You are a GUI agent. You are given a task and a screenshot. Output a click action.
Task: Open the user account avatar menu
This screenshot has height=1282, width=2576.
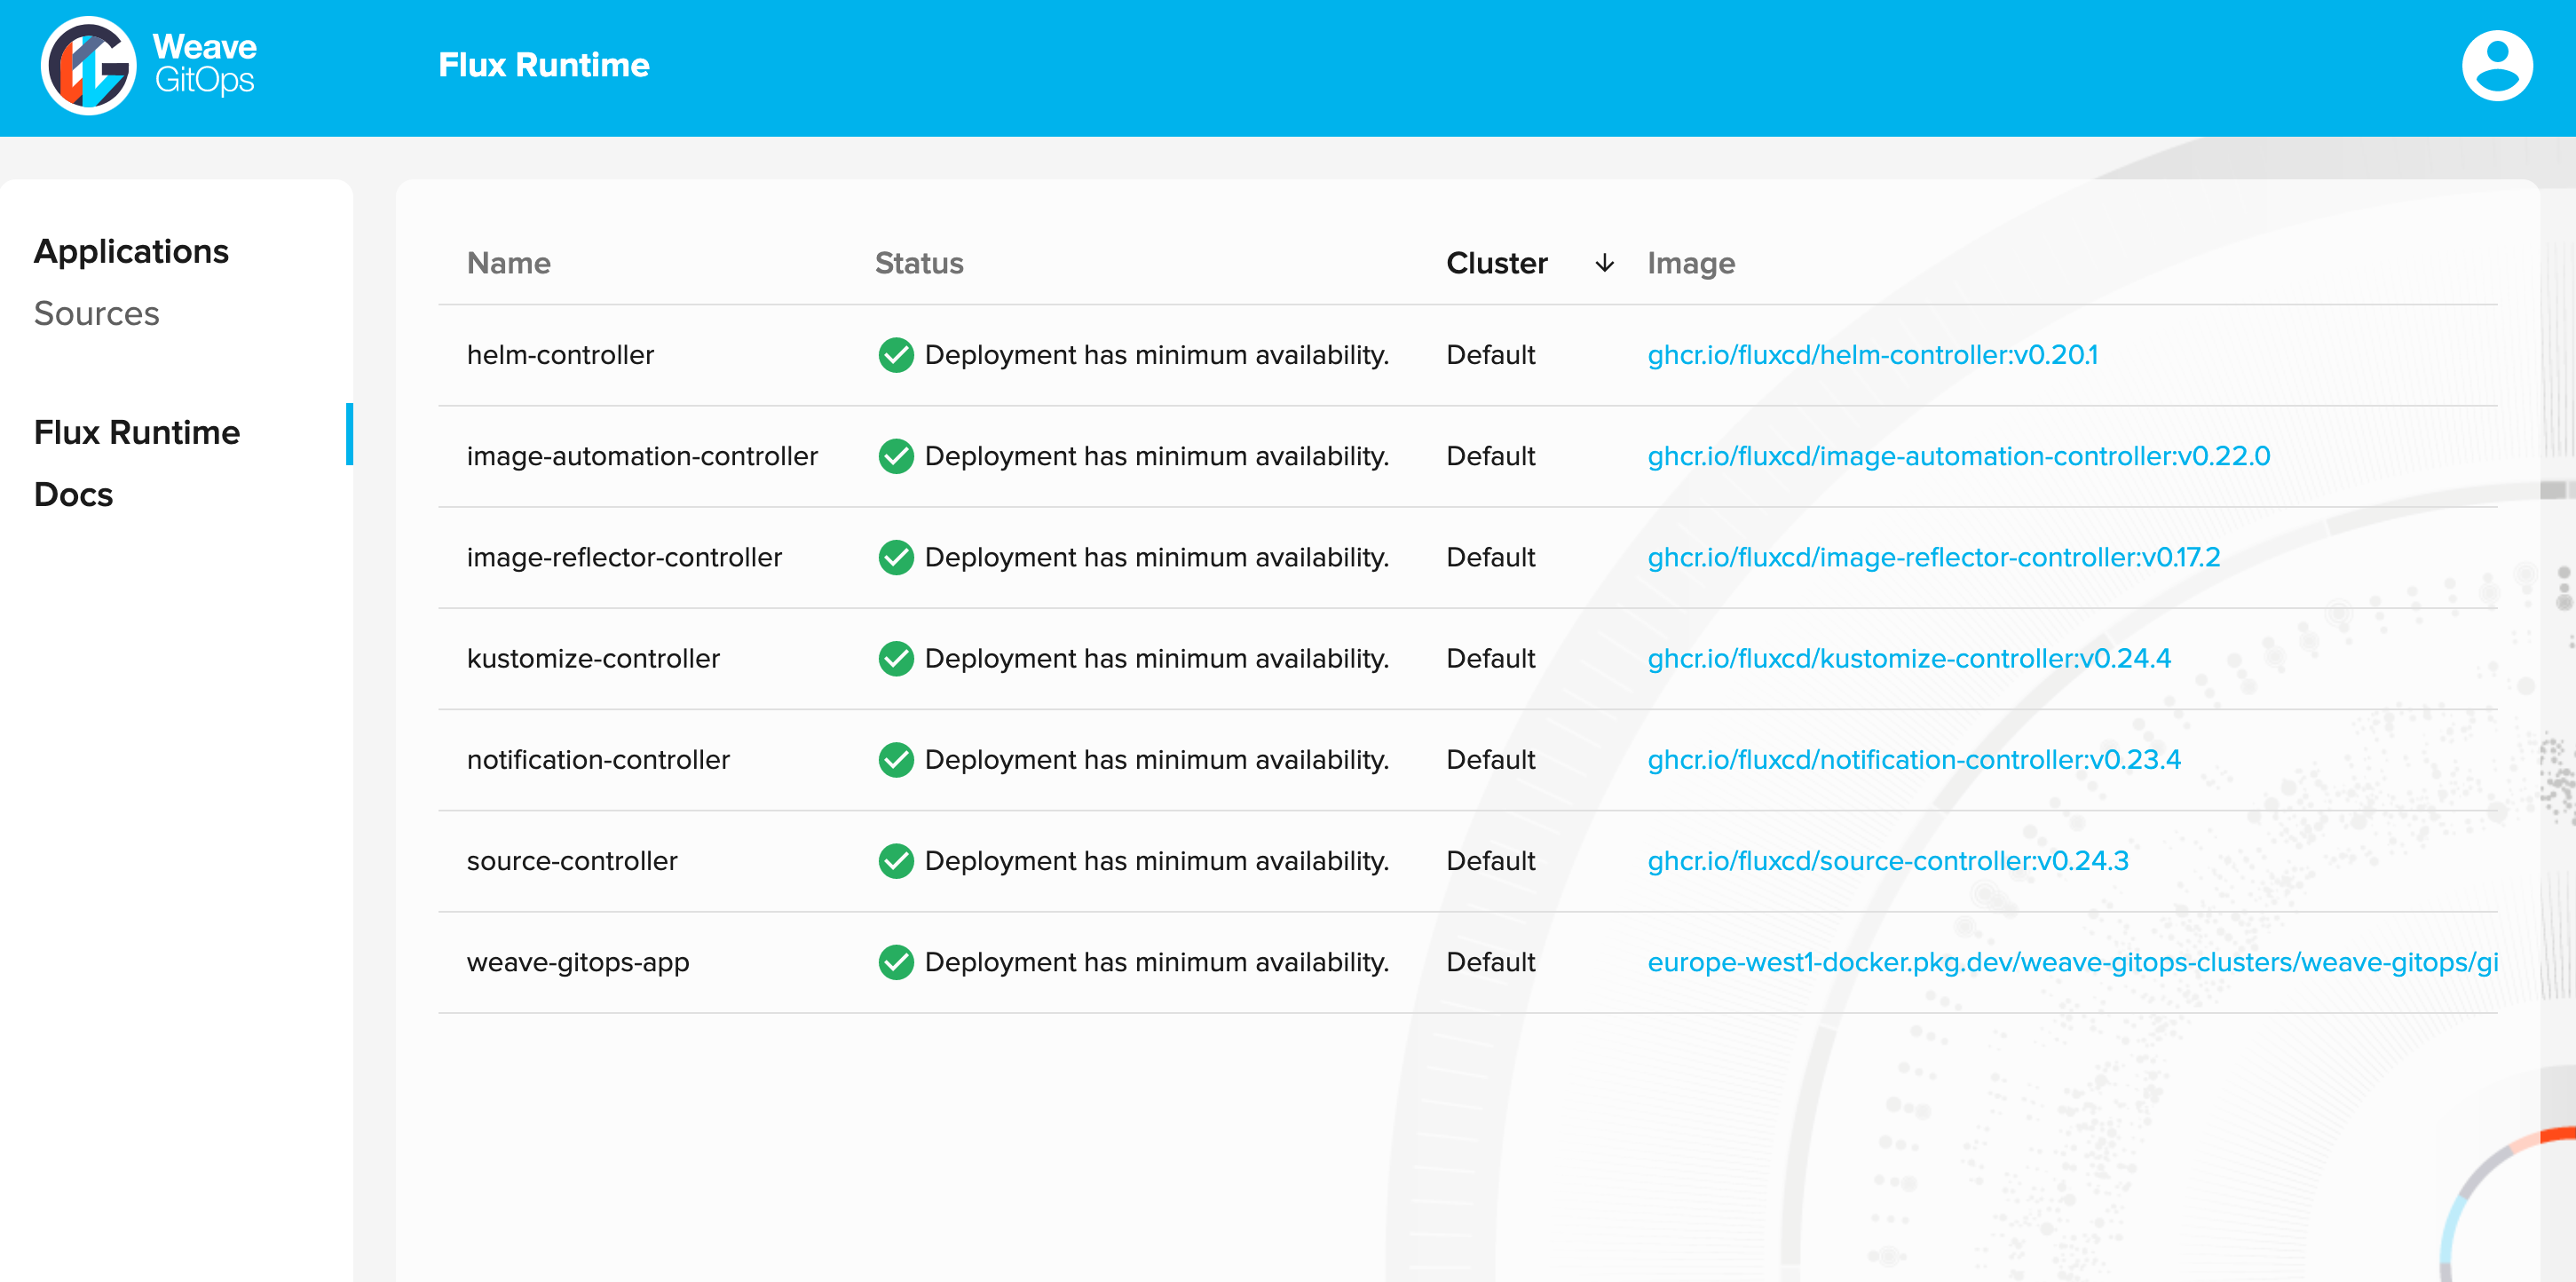tap(2496, 66)
